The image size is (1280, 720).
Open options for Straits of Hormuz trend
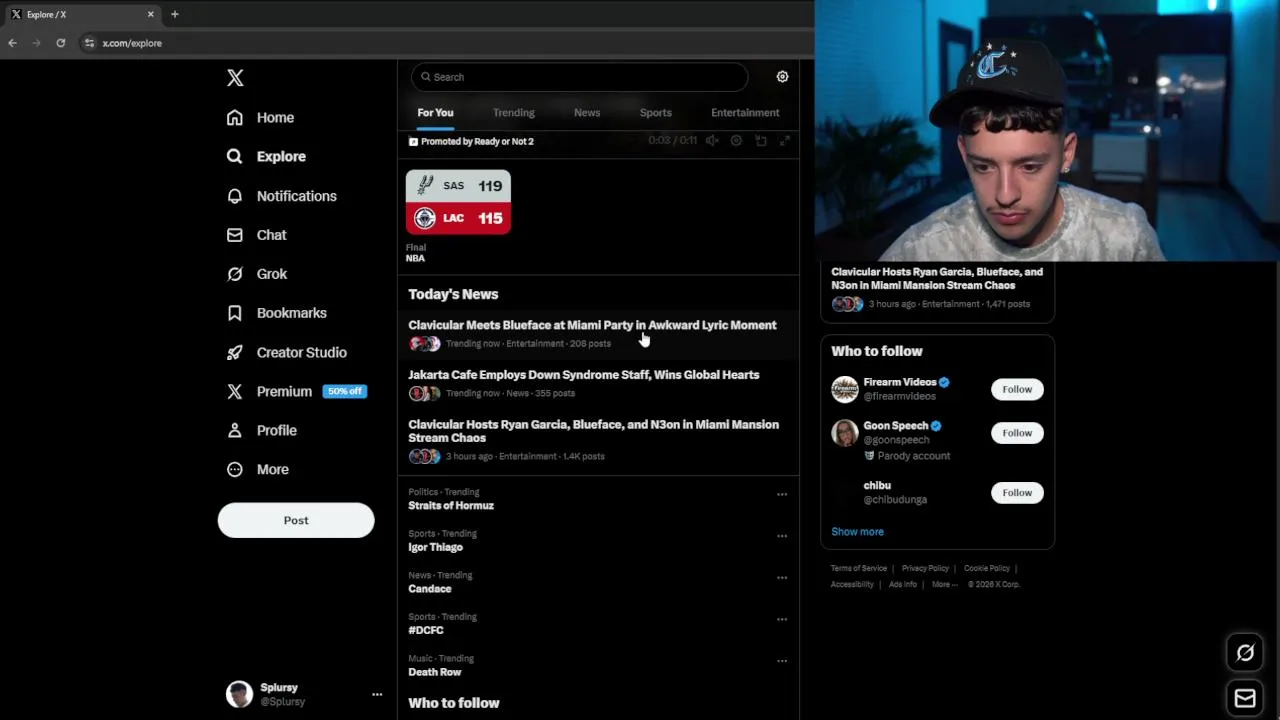tap(782, 494)
